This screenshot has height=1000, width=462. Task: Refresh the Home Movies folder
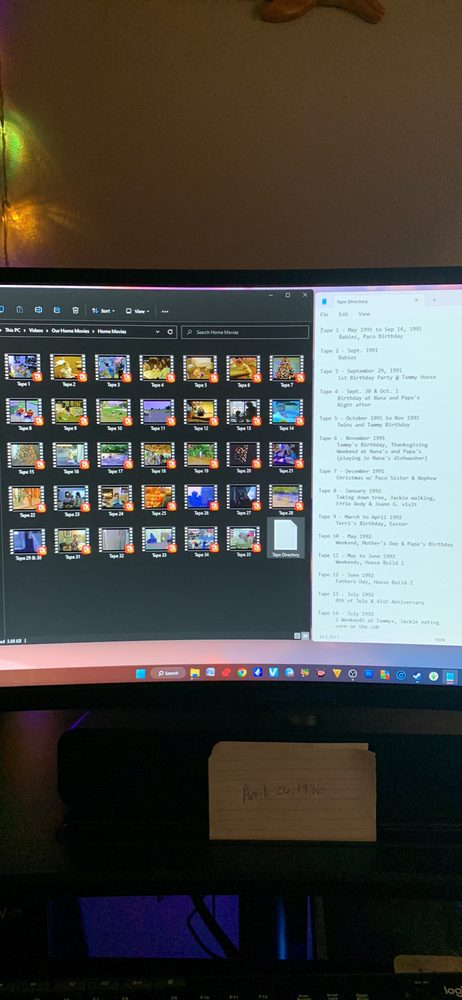click(x=170, y=332)
